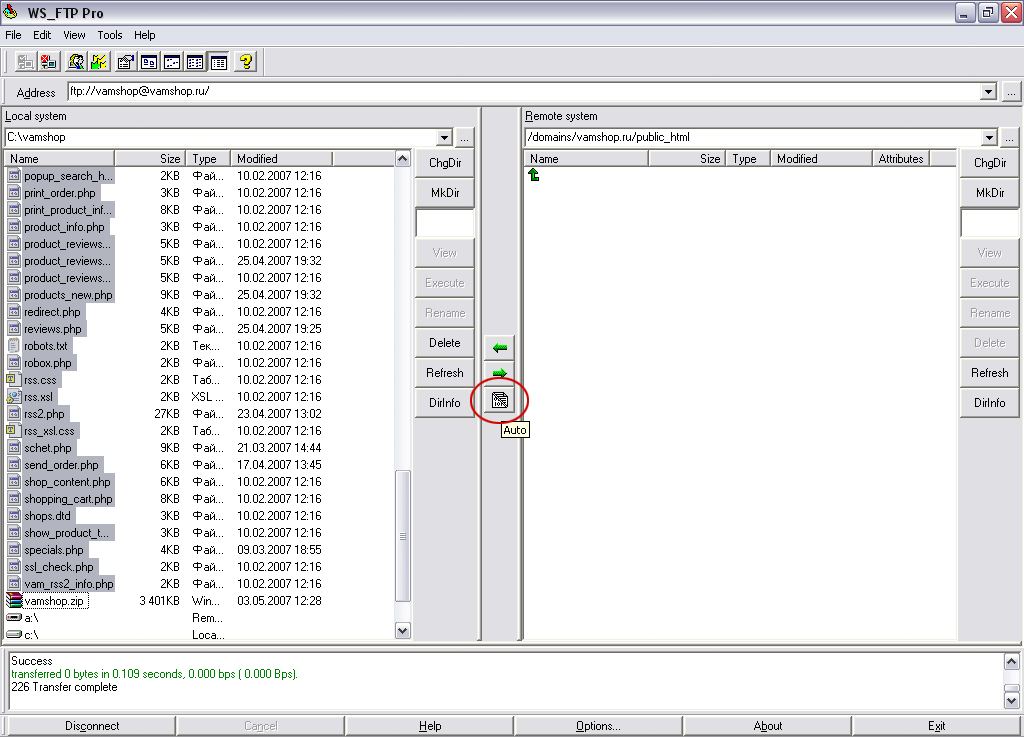The height and width of the screenshot is (737, 1024).
Task: Open the options notepad toolbar icon
Action: click(126, 62)
